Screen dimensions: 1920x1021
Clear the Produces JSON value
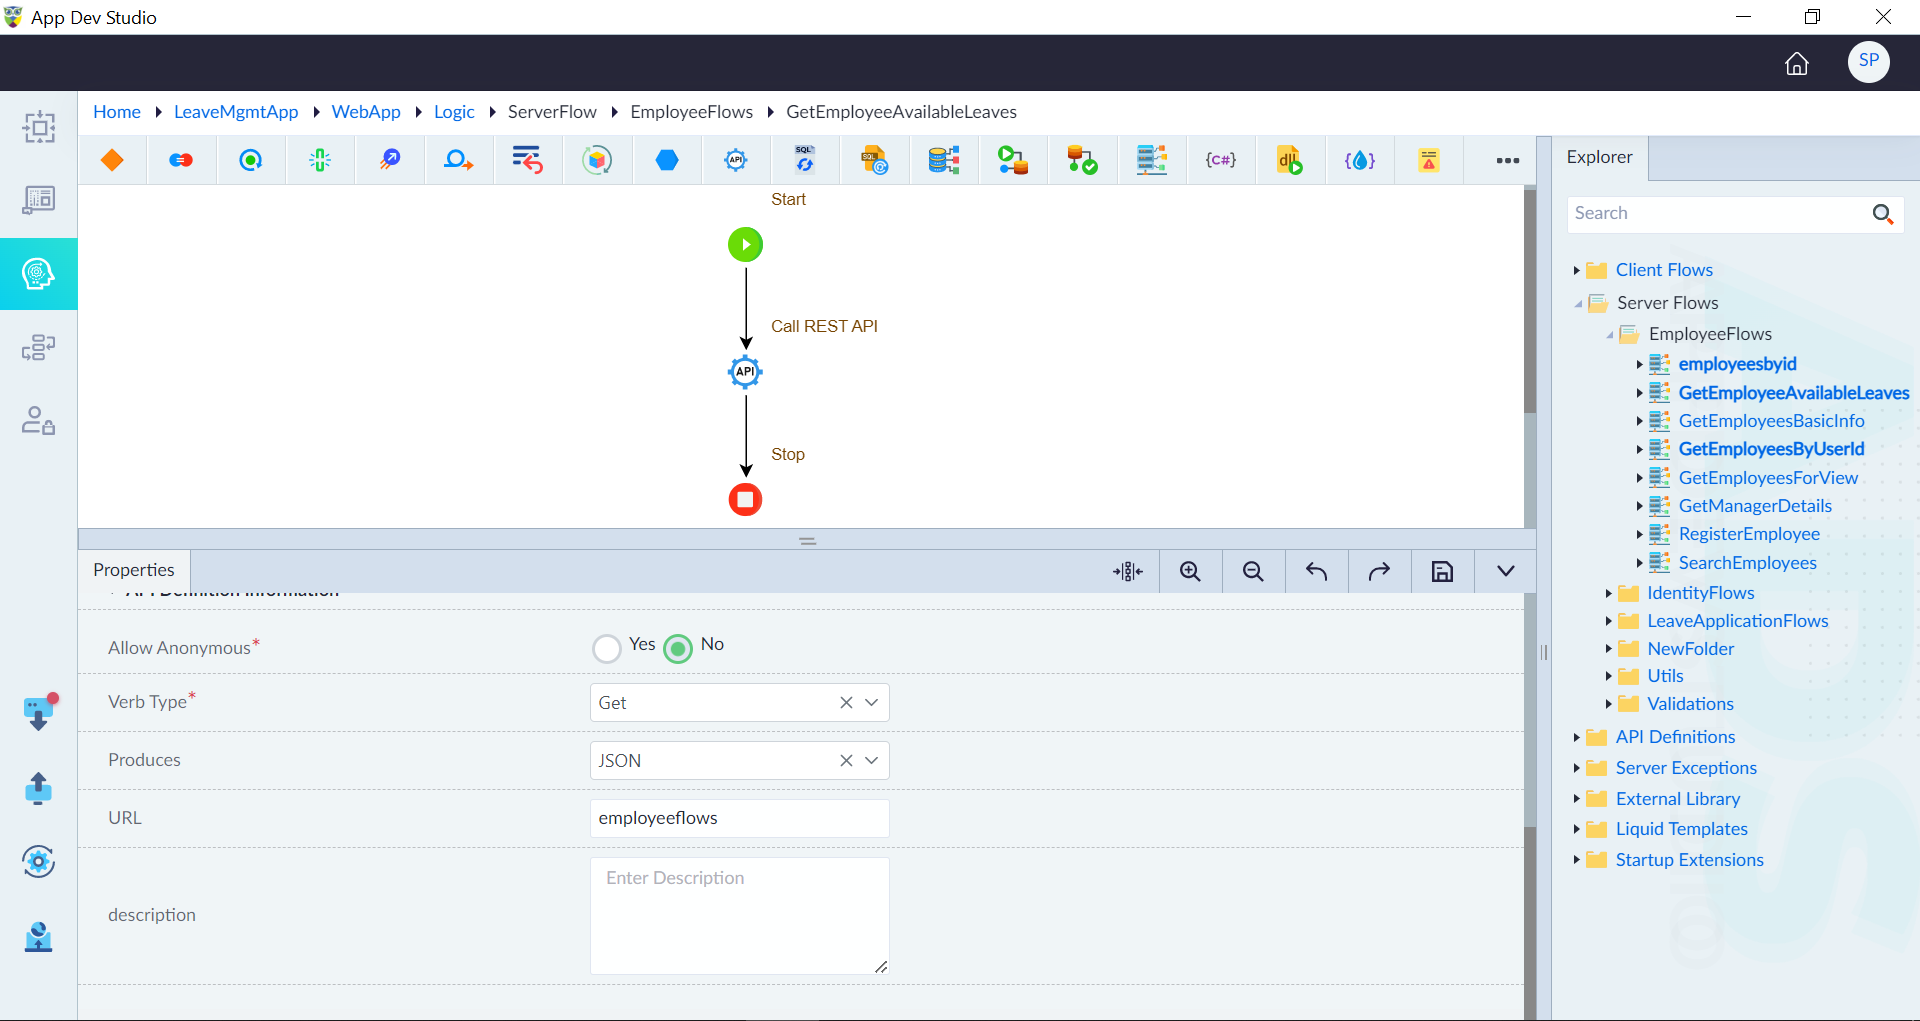(846, 761)
